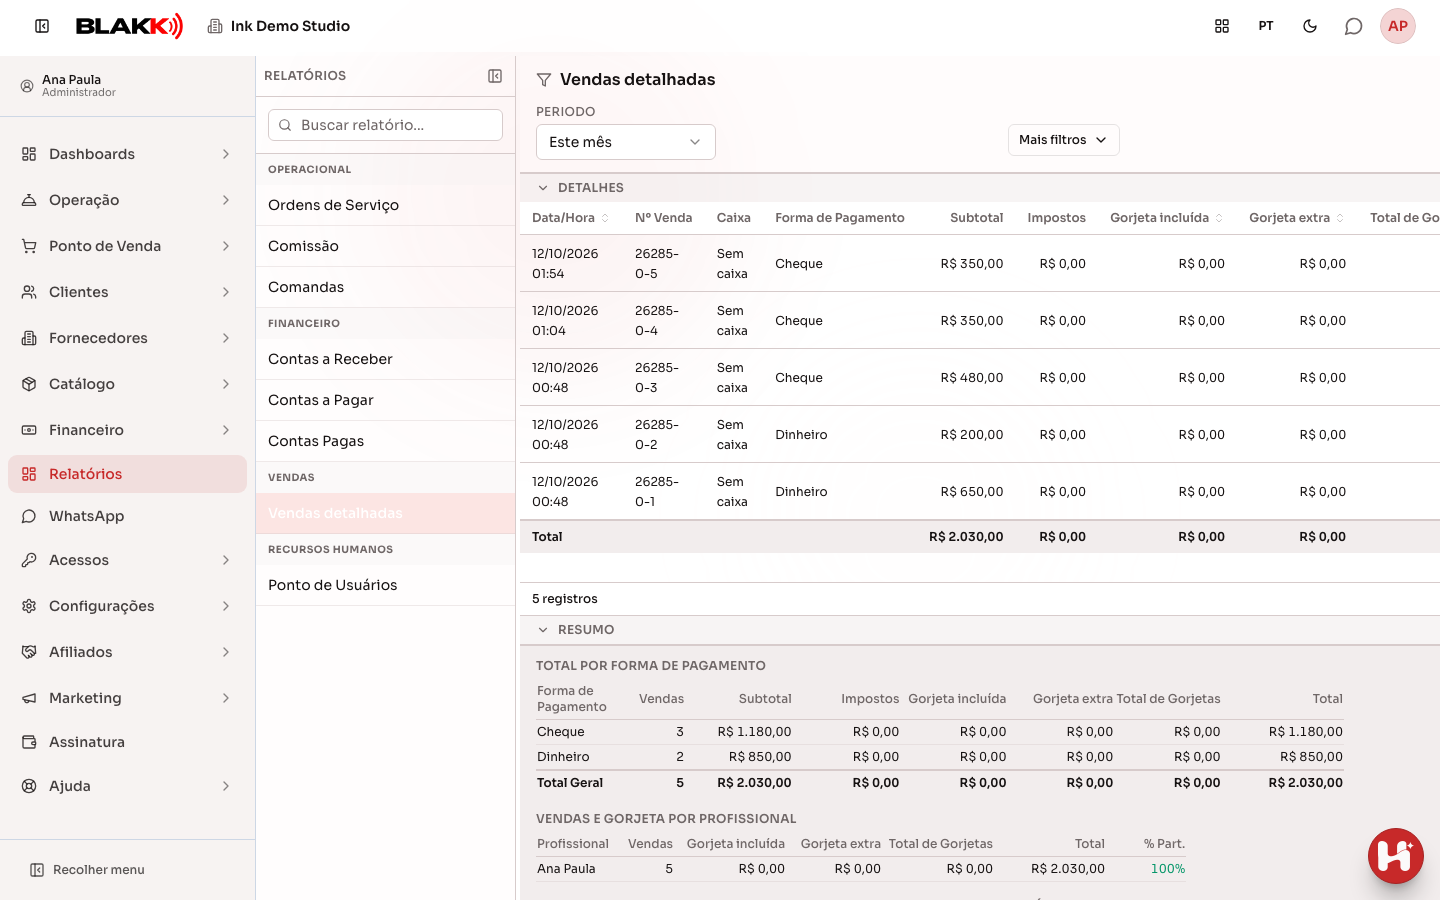This screenshot has height=900, width=1440.
Task: Sort by Data/Hora column
Action: [x=570, y=218]
